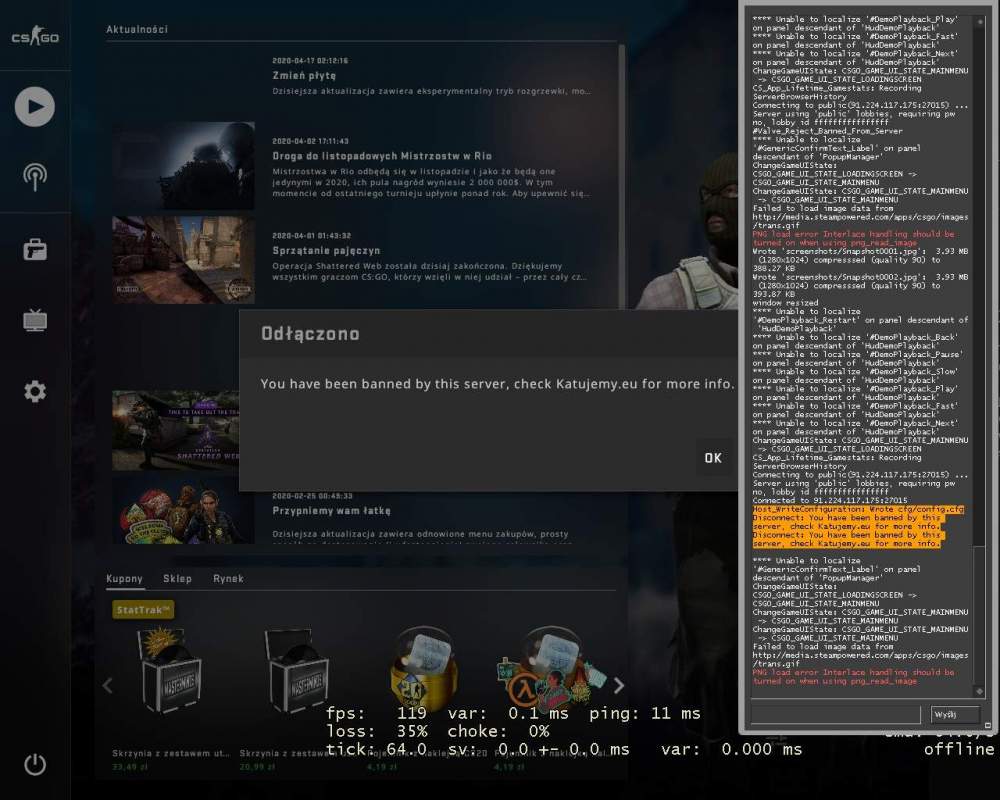The height and width of the screenshot is (800, 1000).
Task: Open the Watch TV icon
Action: tap(35, 320)
